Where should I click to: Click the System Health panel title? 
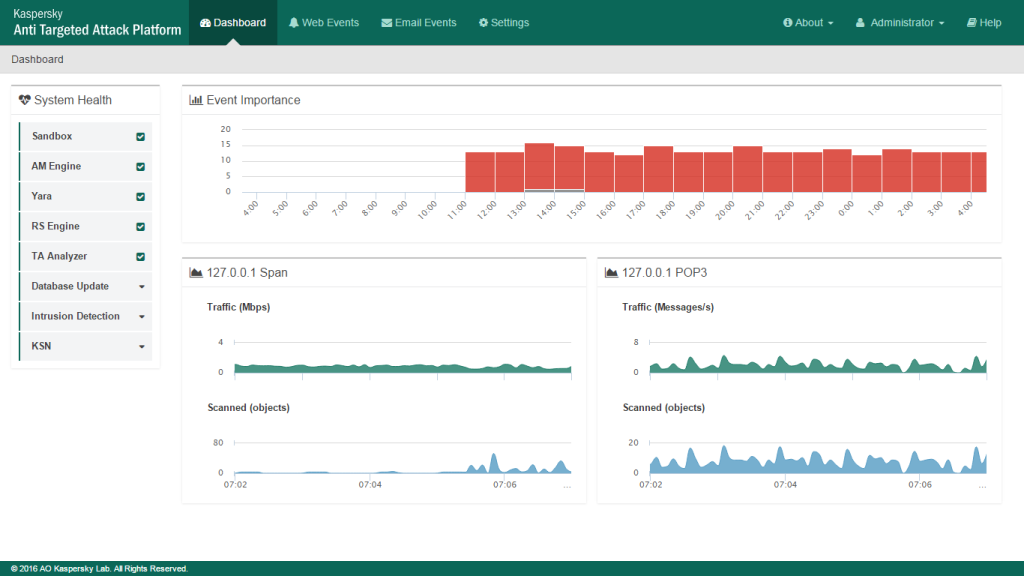pos(72,100)
